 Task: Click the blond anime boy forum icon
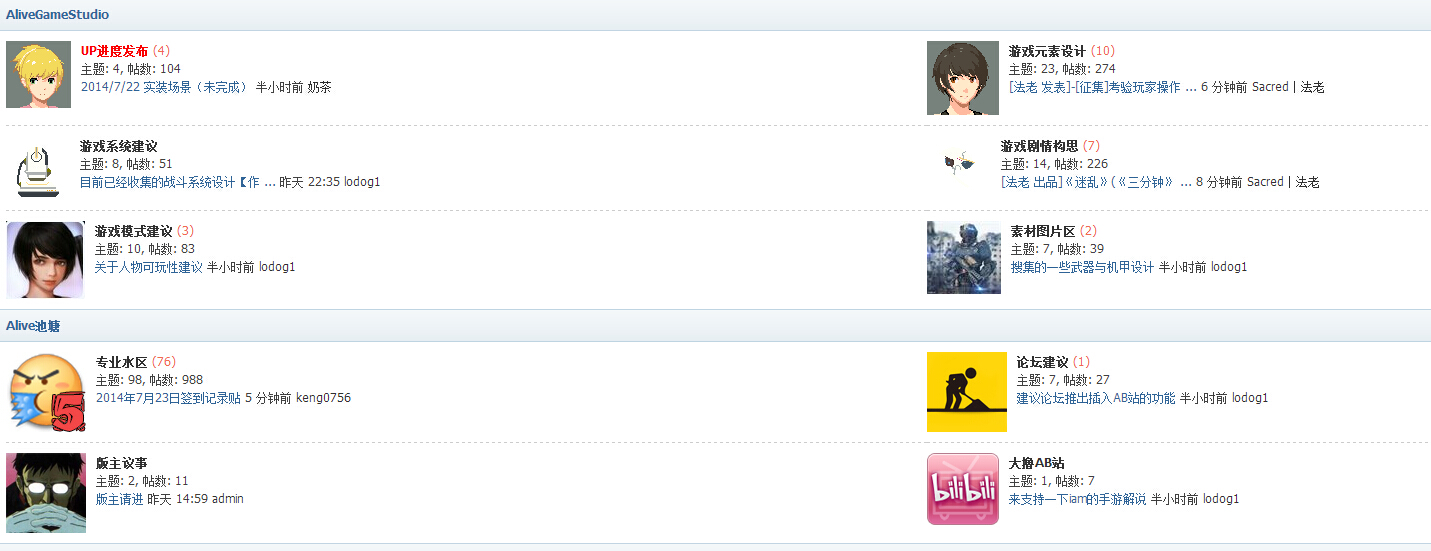(38, 74)
